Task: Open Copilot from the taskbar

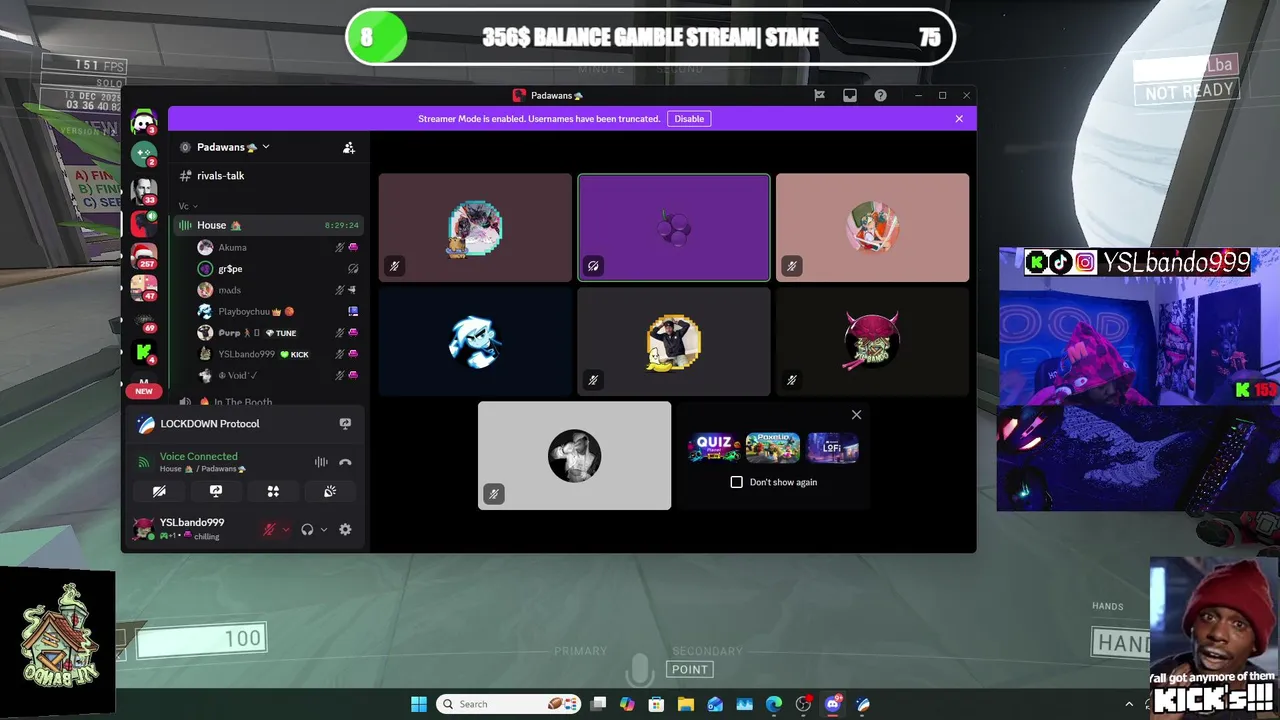Action: click(x=627, y=704)
